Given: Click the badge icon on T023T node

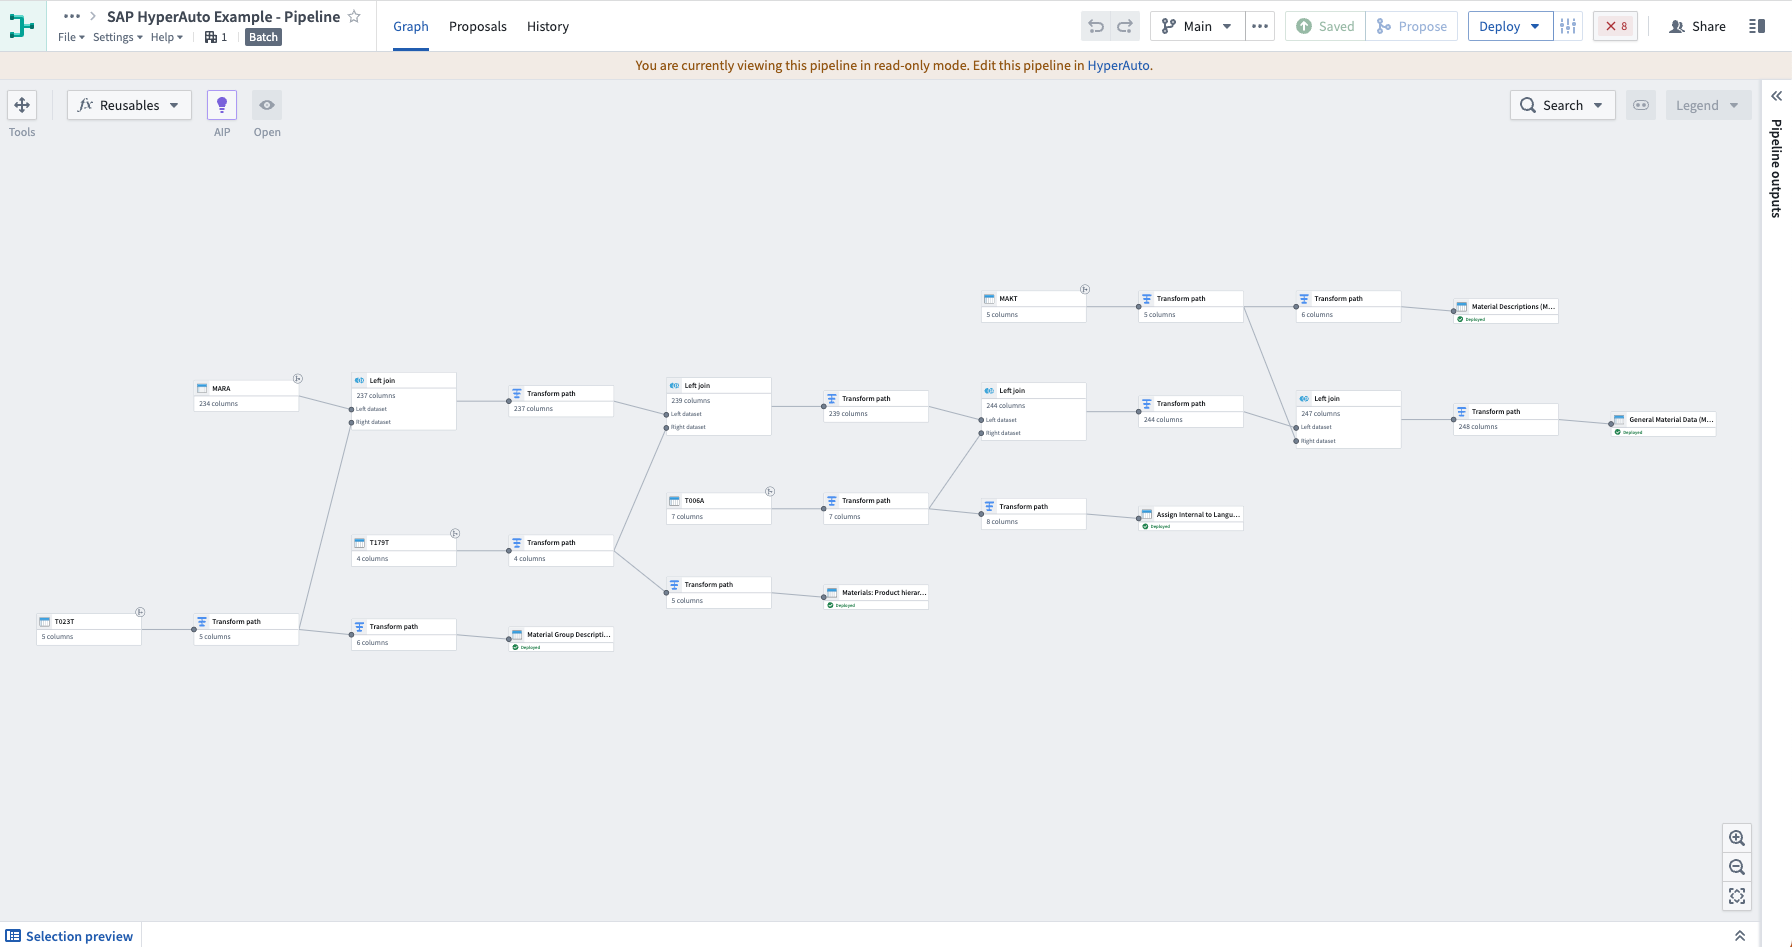Looking at the screenshot, I should point(140,612).
